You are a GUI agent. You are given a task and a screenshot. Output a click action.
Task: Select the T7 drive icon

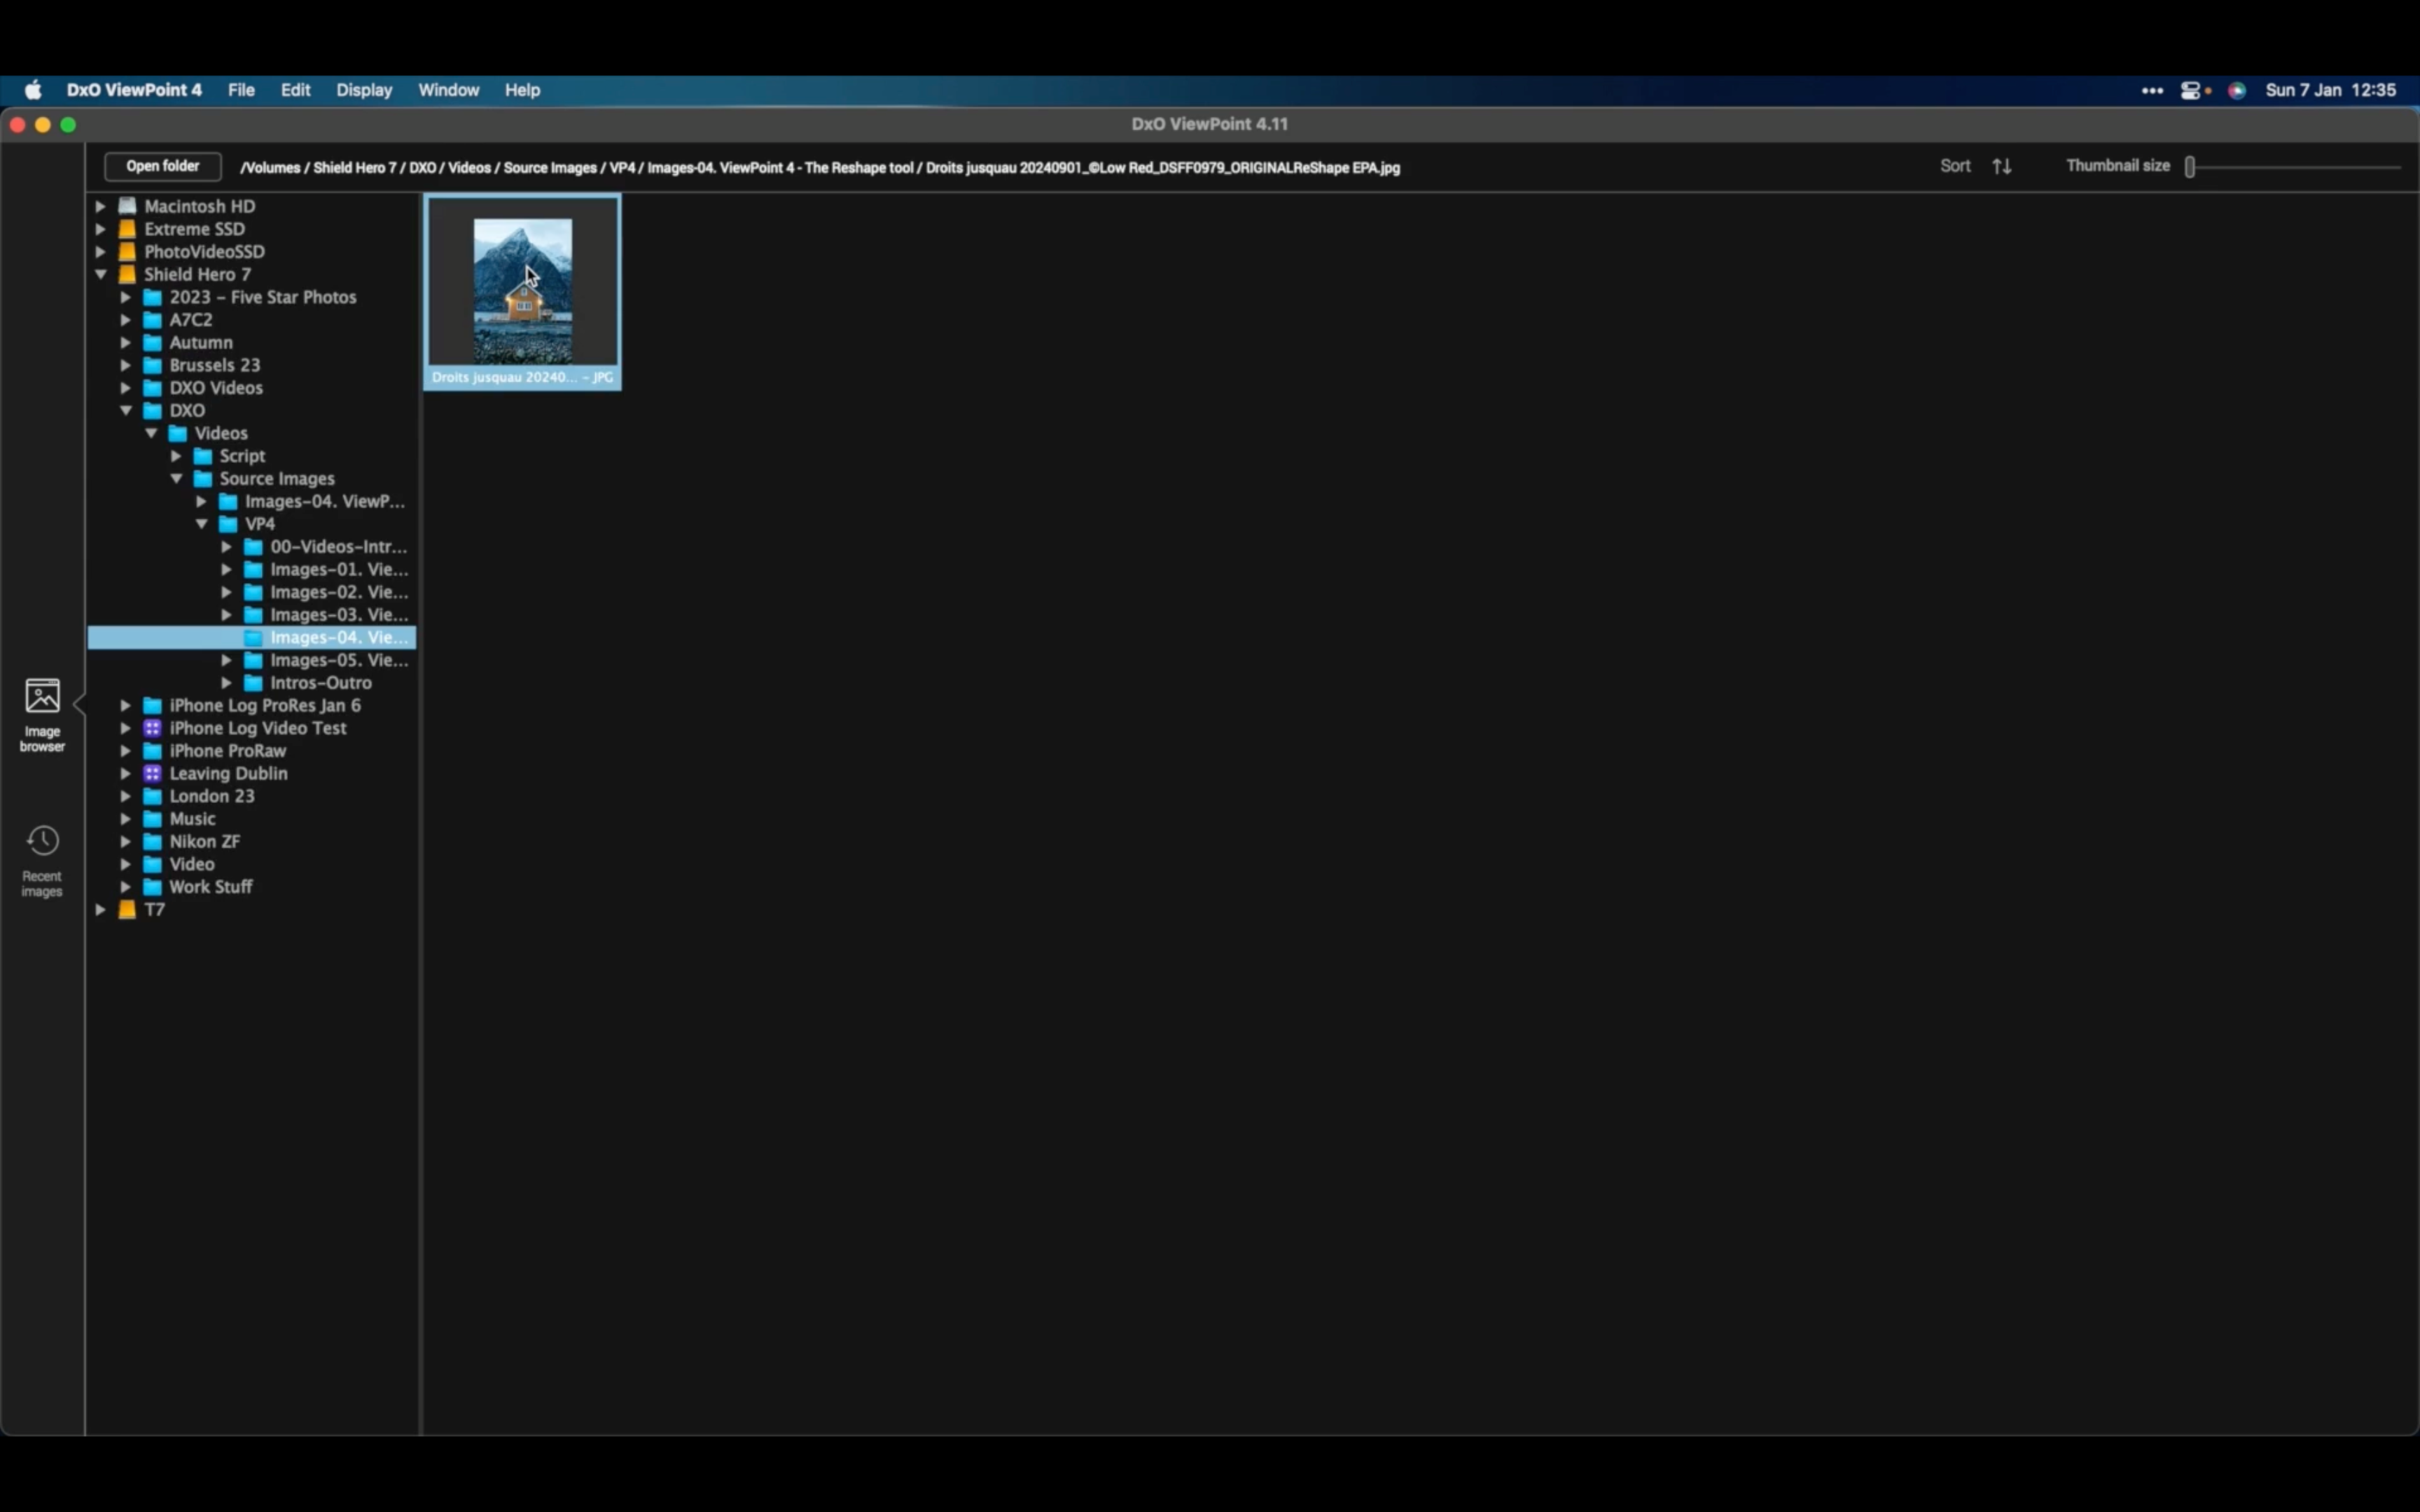(x=127, y=909)
